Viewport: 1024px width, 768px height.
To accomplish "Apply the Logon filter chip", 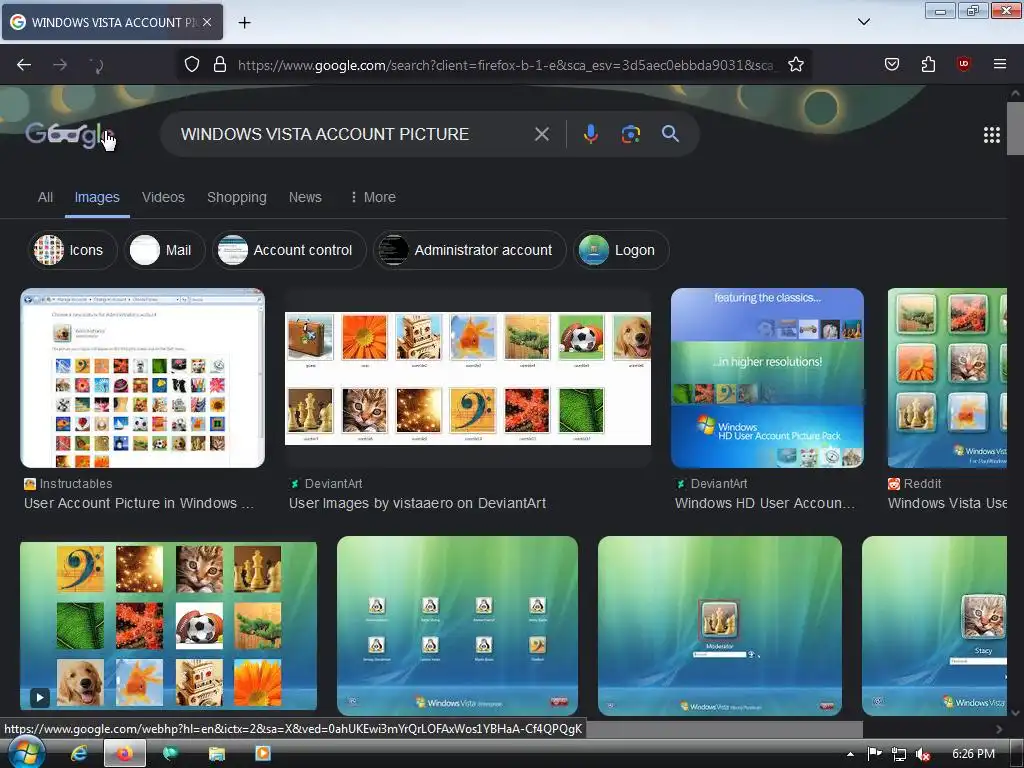I will pos(621,250).
